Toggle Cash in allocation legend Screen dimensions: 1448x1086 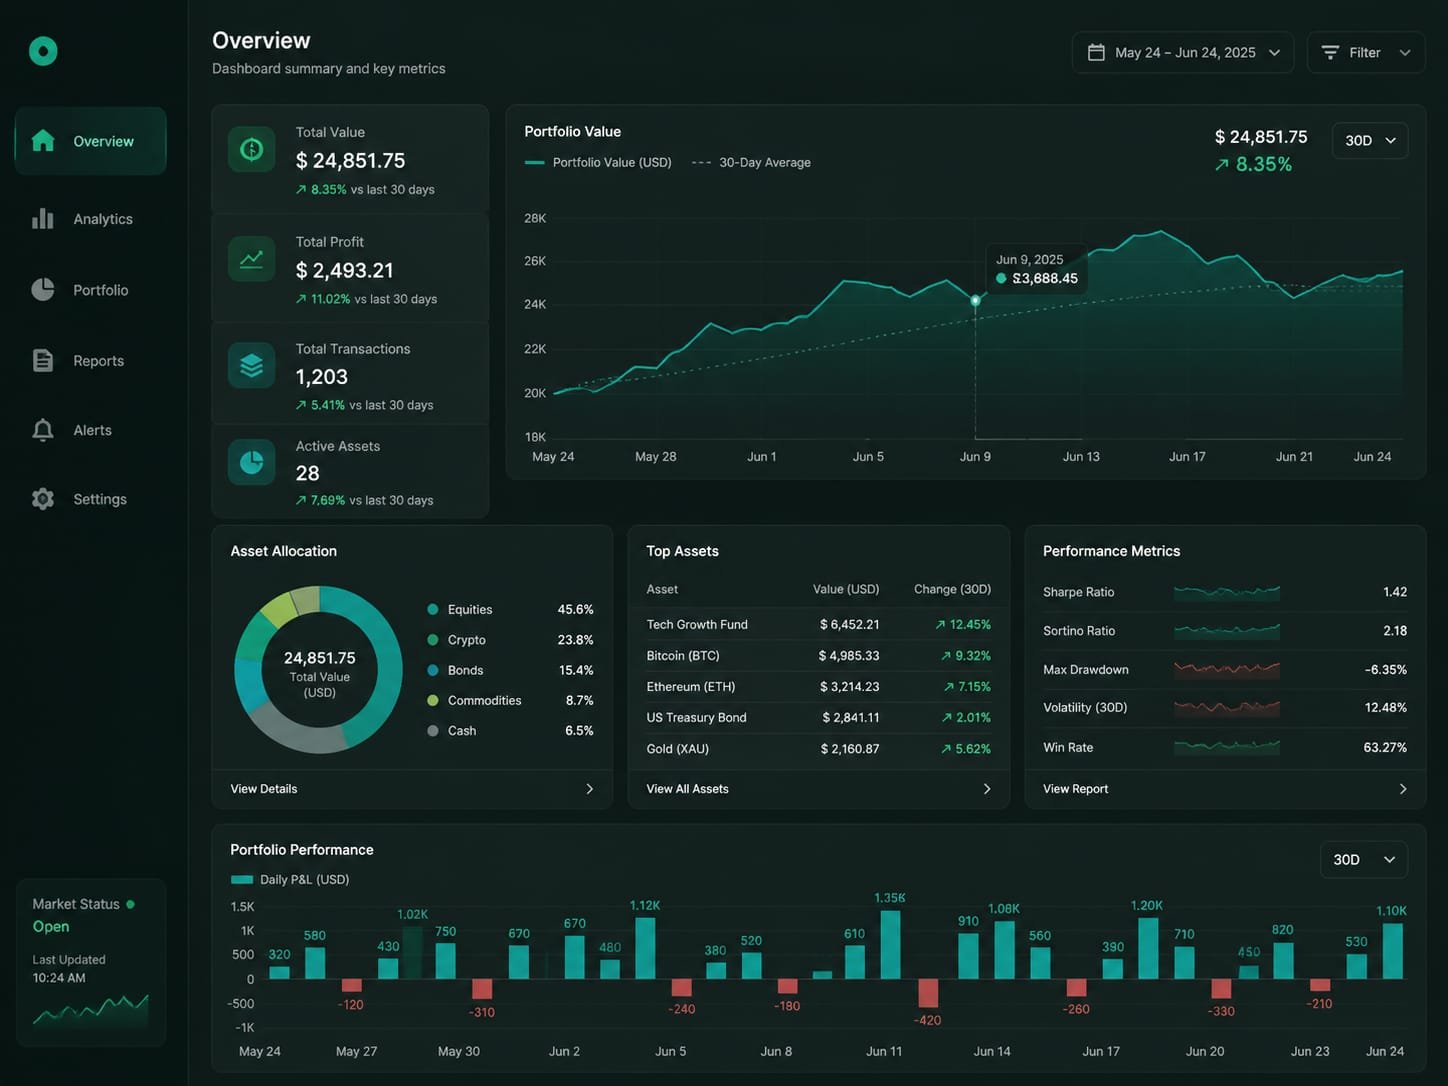[x=510, y=731]
